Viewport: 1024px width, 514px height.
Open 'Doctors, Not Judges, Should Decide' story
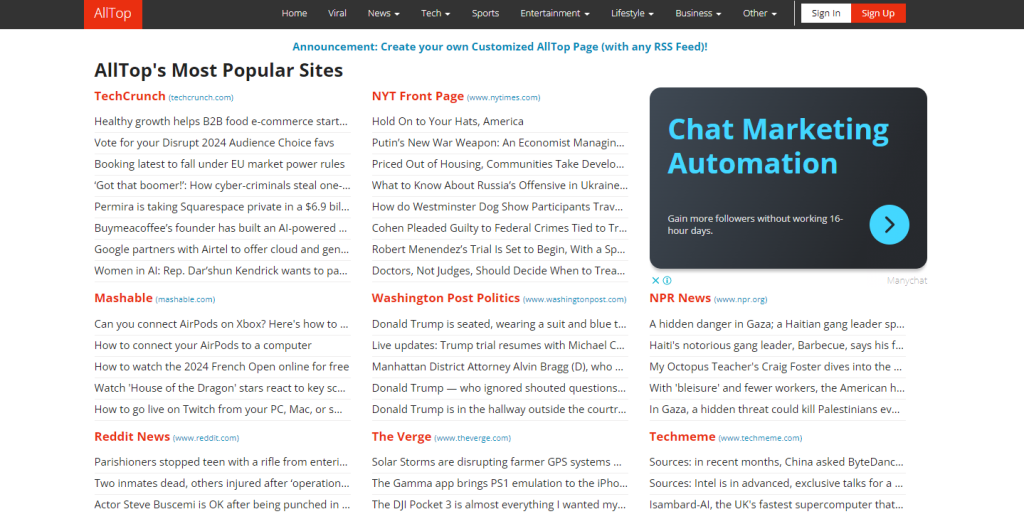(x=500, y=270)
